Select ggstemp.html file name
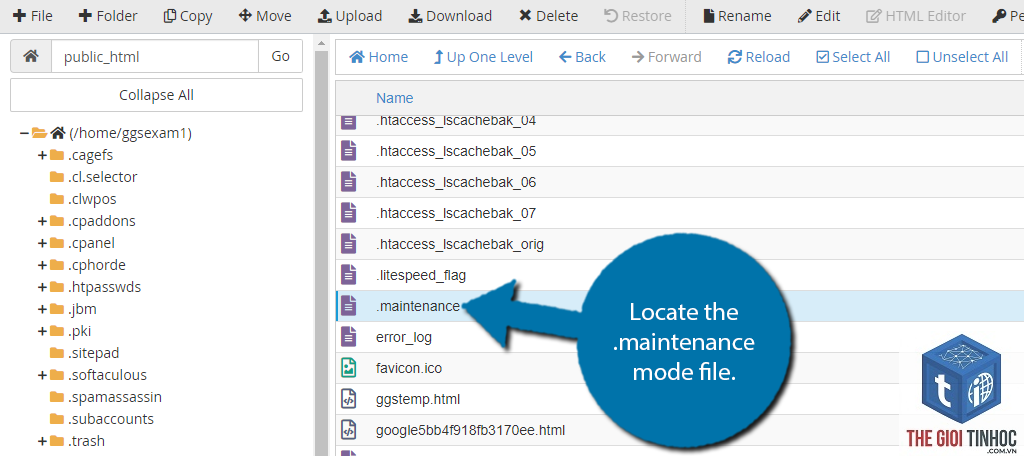 [x=419, y=399]
